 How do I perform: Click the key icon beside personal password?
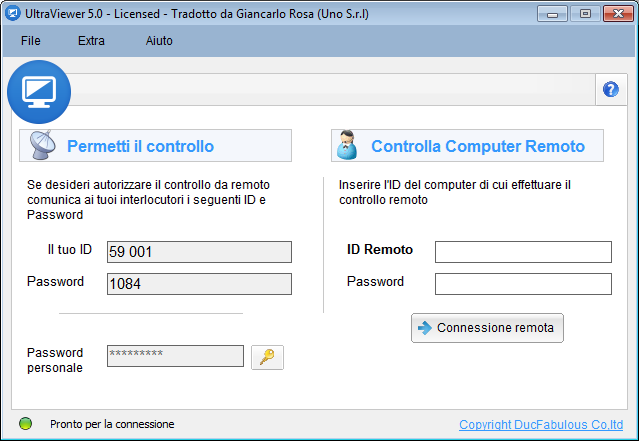pyautogui.click(x=267, y=357)
